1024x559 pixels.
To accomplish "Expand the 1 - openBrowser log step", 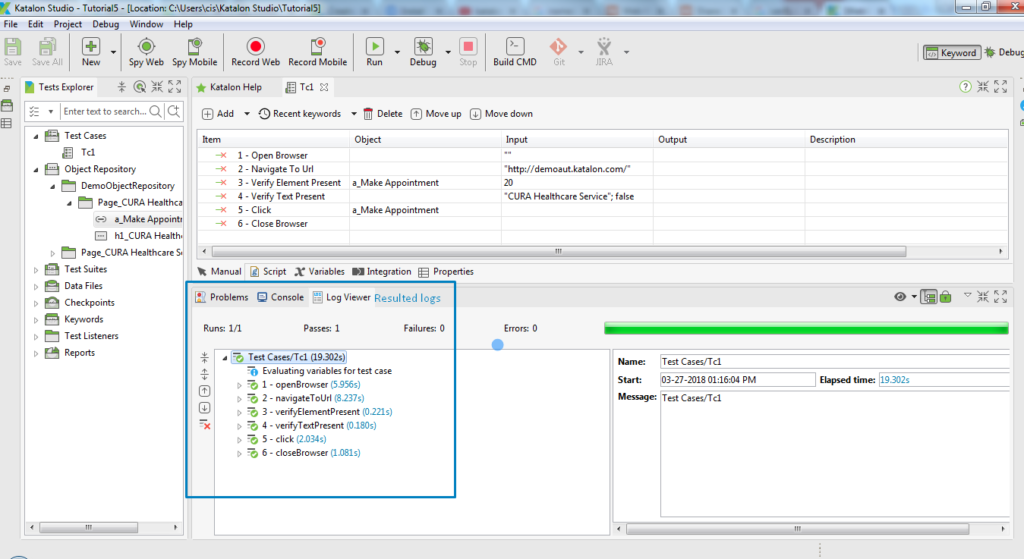I will [x=239, y=385].
